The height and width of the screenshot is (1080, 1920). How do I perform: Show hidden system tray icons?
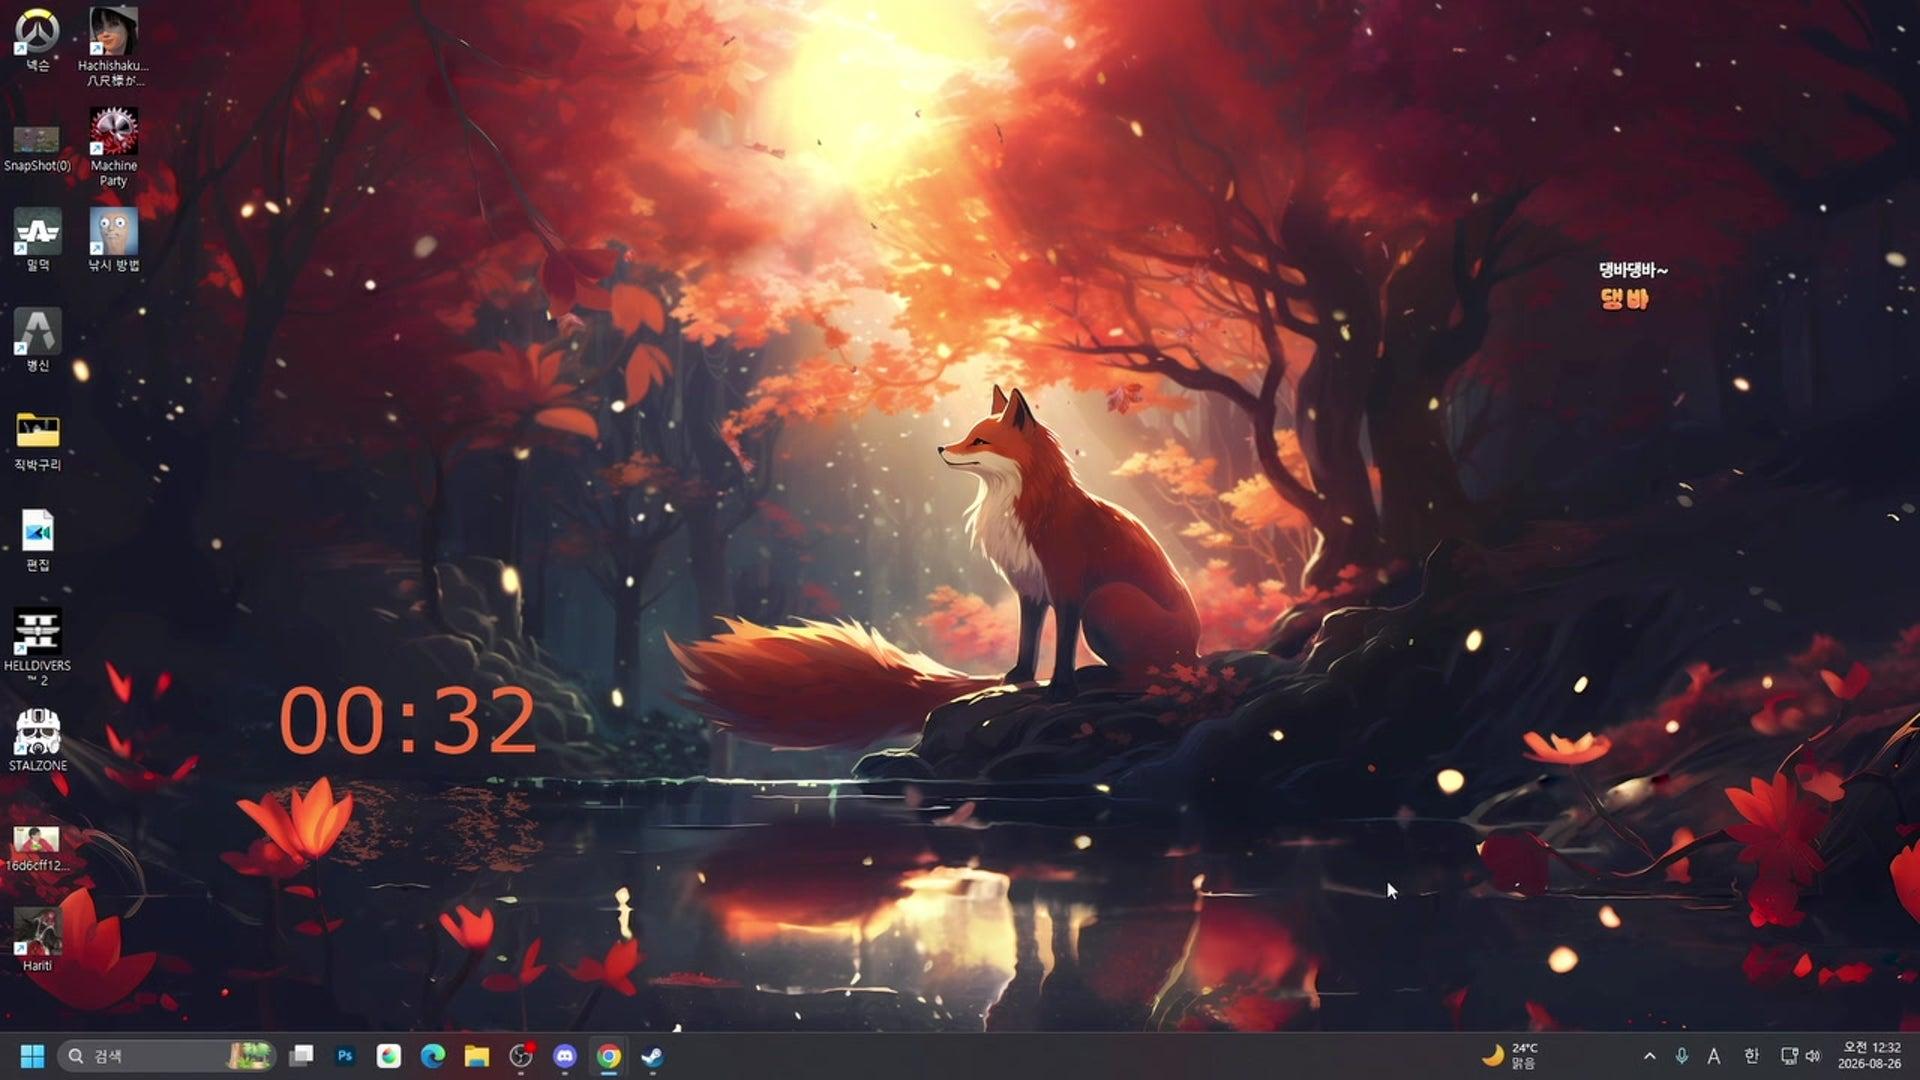tap(1650, 1056)
